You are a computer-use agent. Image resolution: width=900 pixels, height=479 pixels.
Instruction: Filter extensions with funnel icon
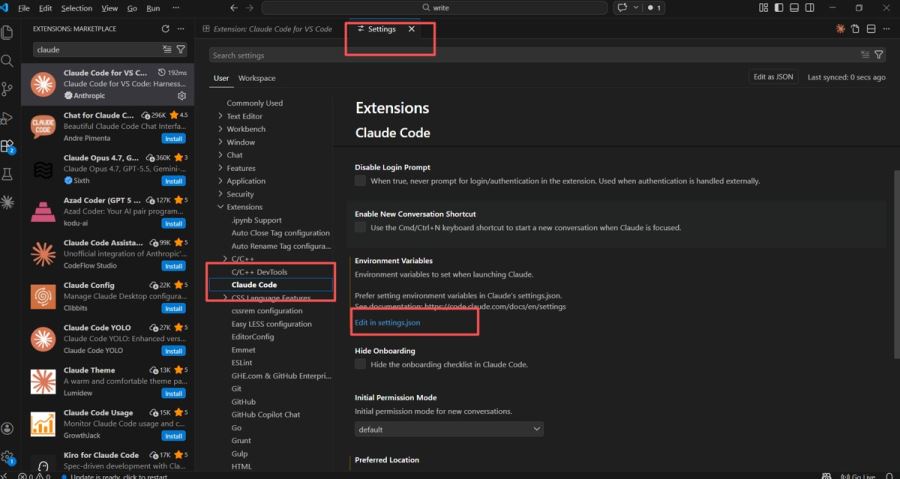[x=181, y=50]
